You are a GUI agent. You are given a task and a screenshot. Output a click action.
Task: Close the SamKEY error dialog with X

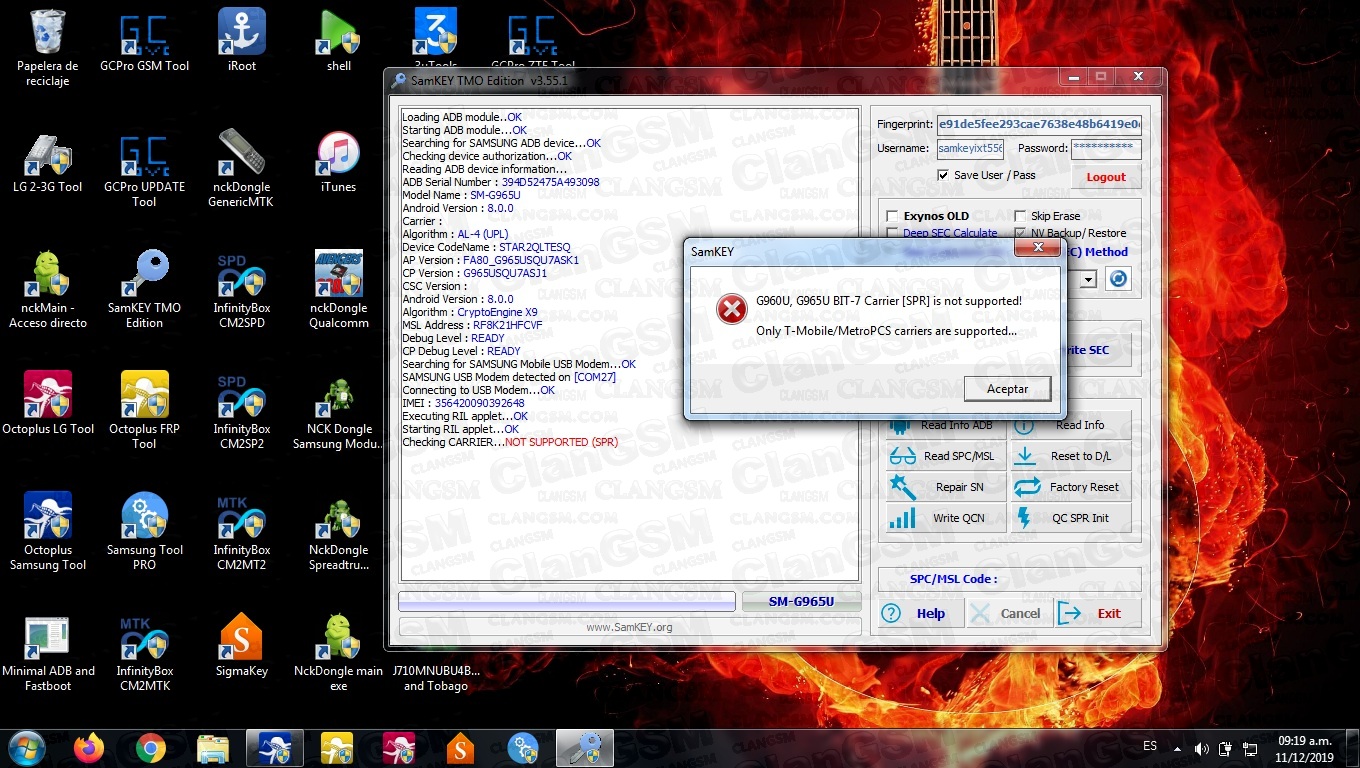(1038, 247)
